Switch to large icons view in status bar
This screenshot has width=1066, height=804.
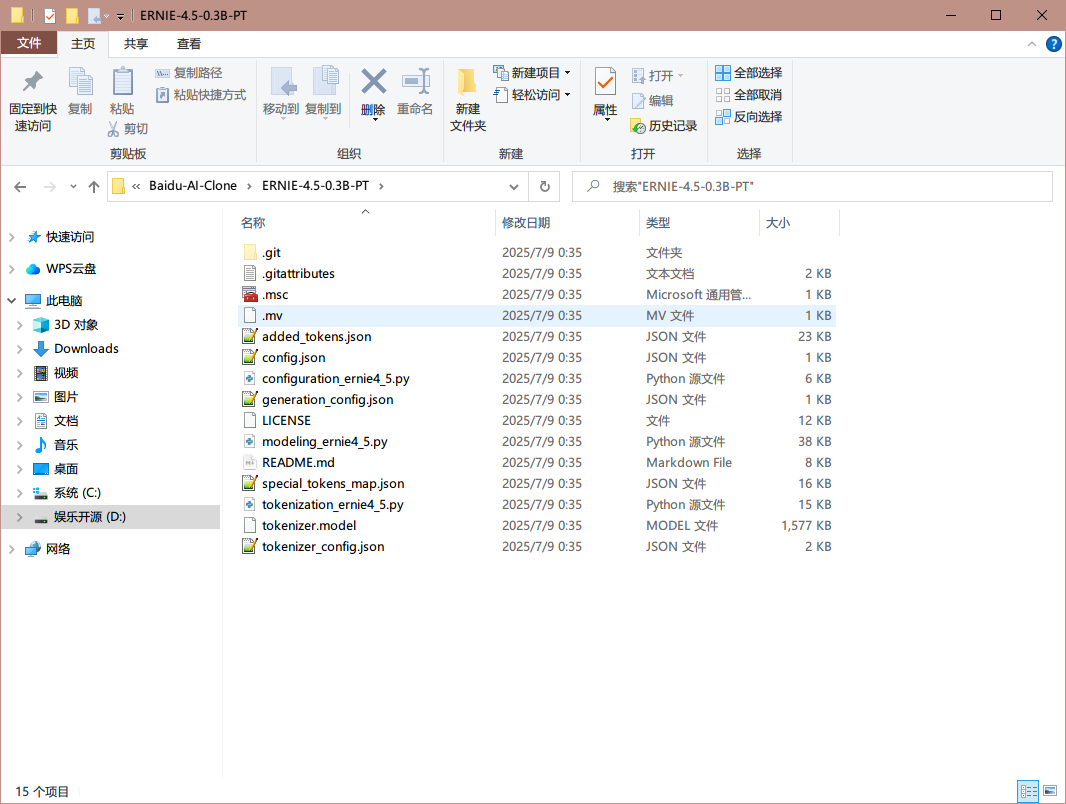coord(1050,791)
